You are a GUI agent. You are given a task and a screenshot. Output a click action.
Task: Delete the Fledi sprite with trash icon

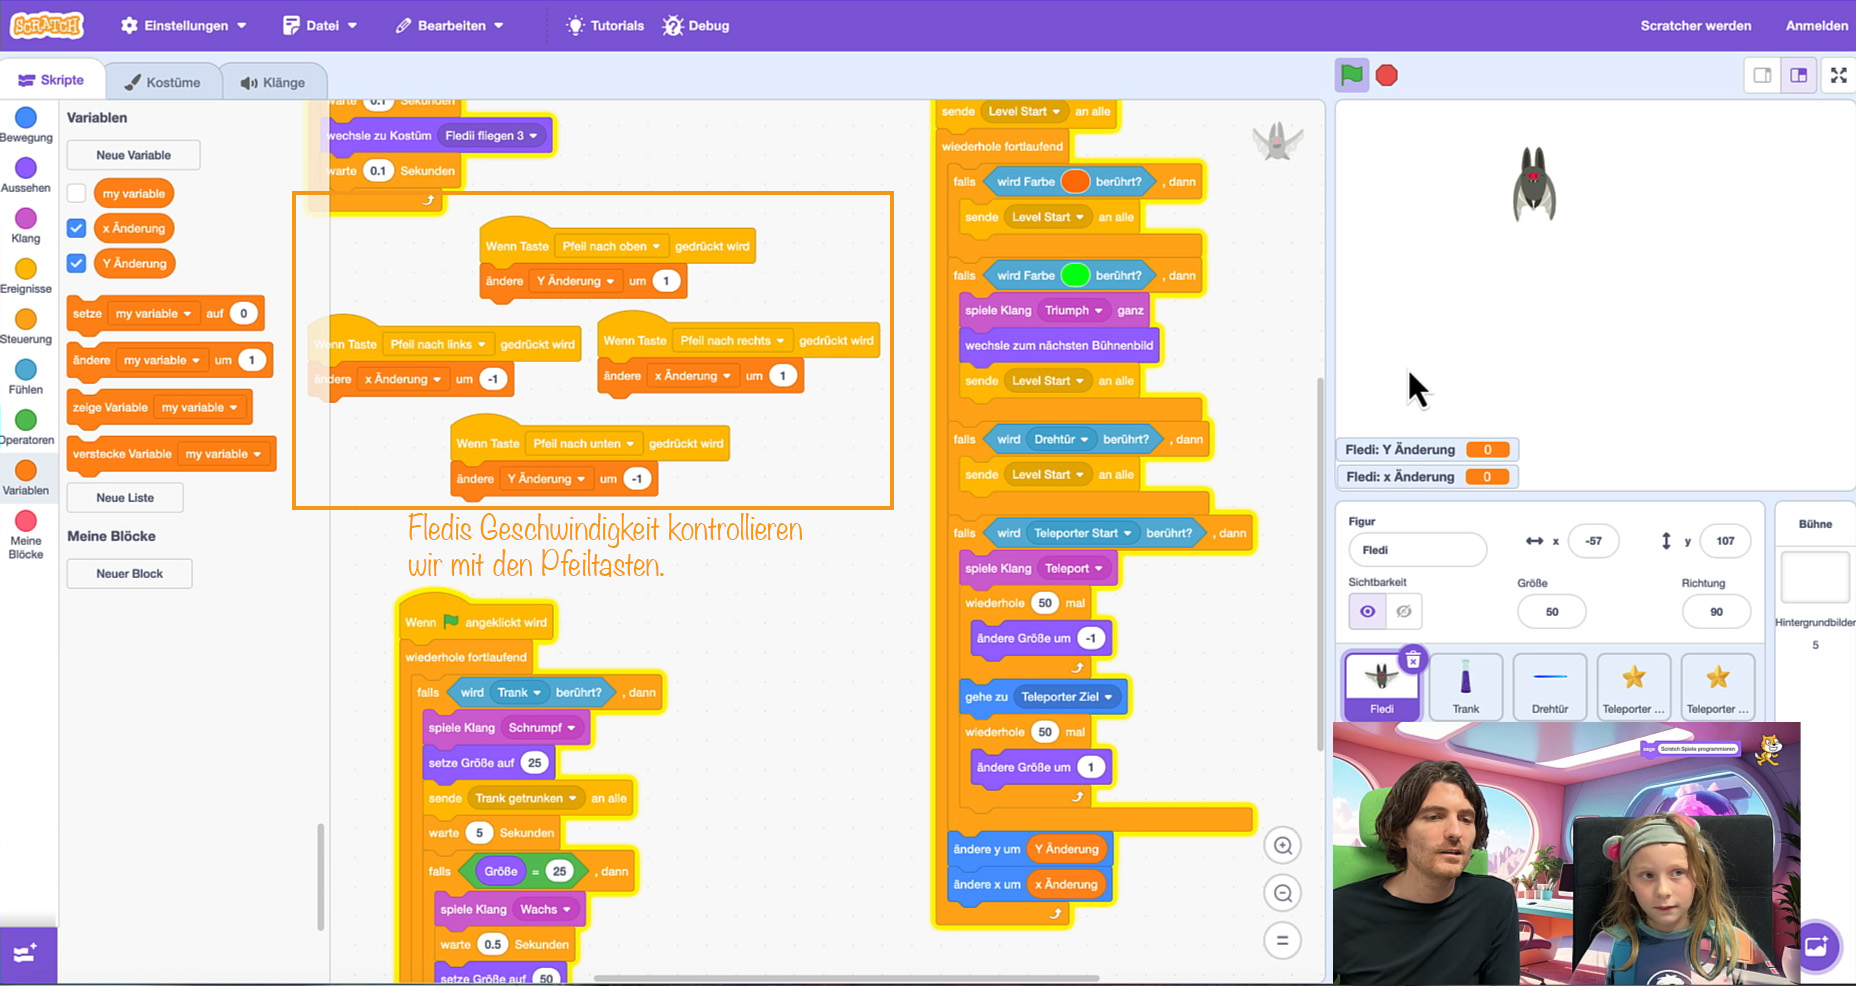click(1413, 660)
